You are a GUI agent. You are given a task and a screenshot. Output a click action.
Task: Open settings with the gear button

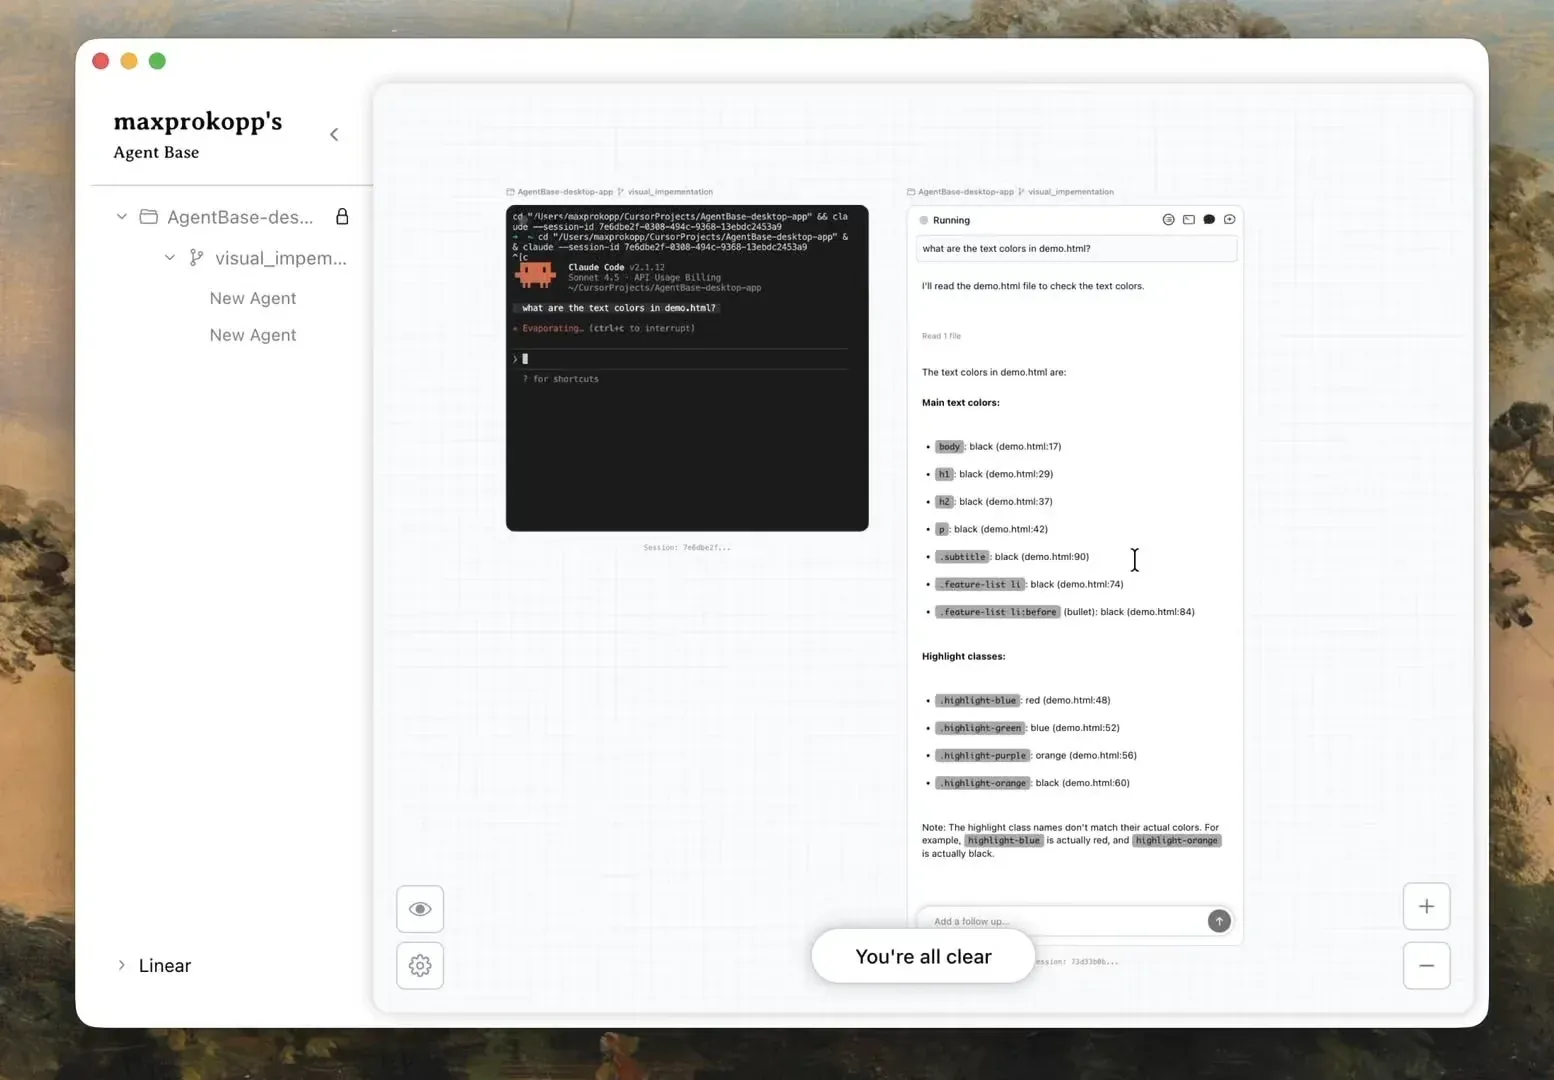[x=420, y=966]
